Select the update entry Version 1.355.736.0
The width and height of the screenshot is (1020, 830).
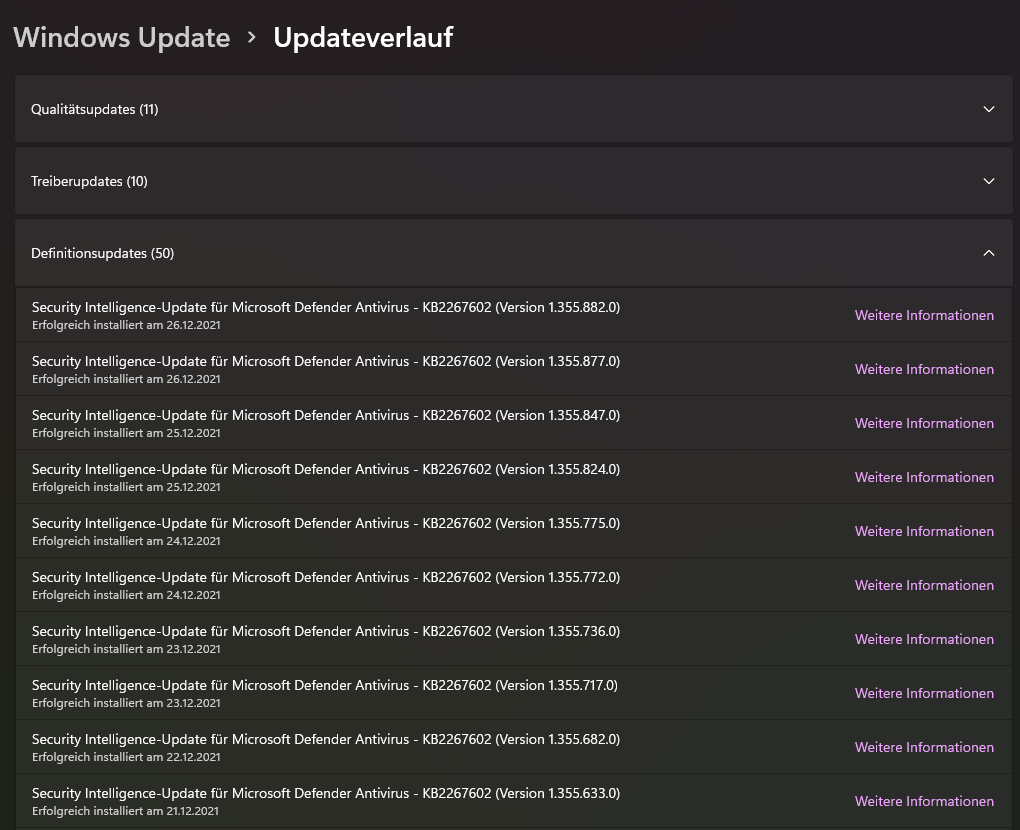tap(514, 639)
